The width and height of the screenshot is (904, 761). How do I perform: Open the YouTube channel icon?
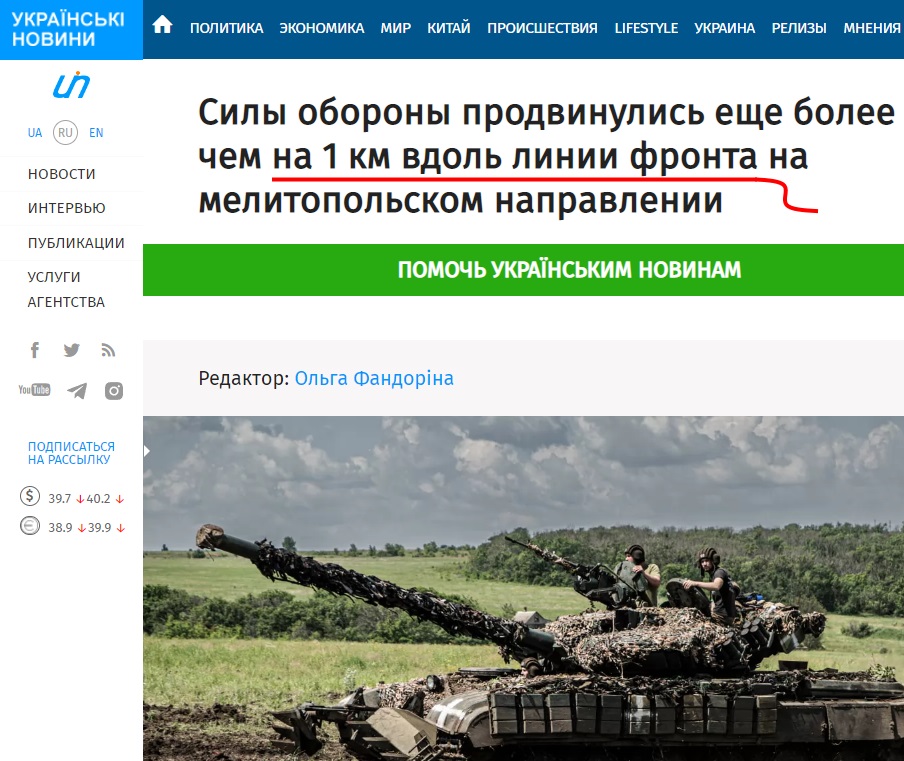34,390
